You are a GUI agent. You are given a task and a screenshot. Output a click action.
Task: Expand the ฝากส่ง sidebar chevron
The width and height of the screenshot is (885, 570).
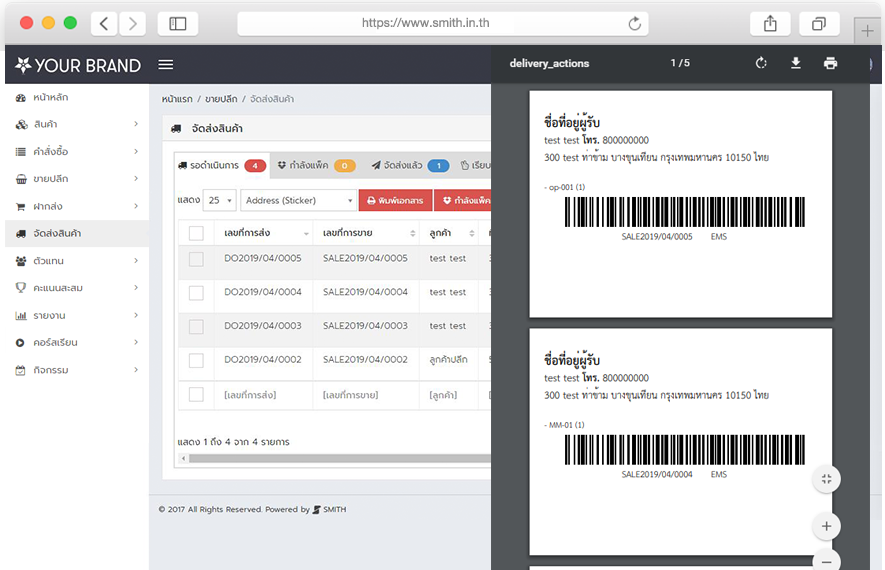136,206
